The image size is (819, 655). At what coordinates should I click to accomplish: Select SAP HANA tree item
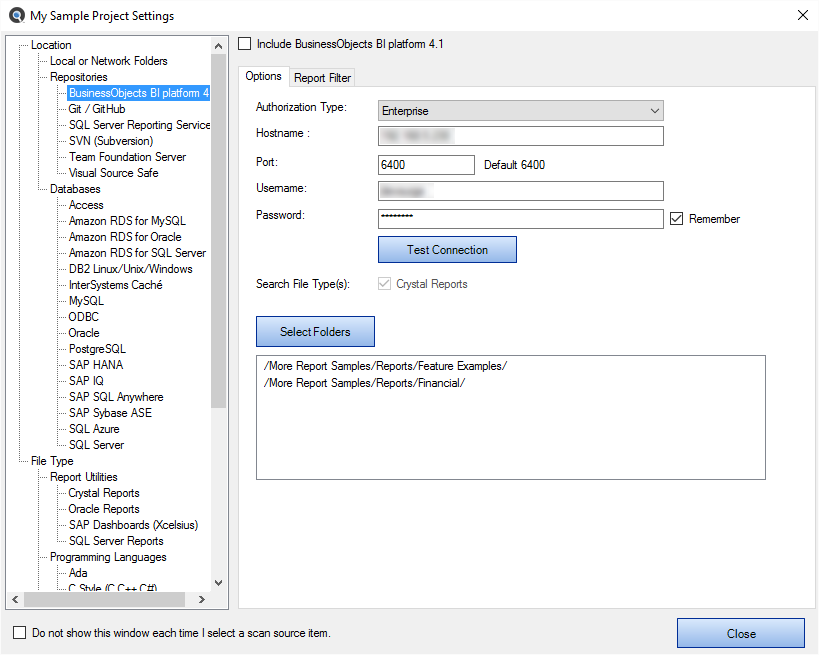pos(96,365)
